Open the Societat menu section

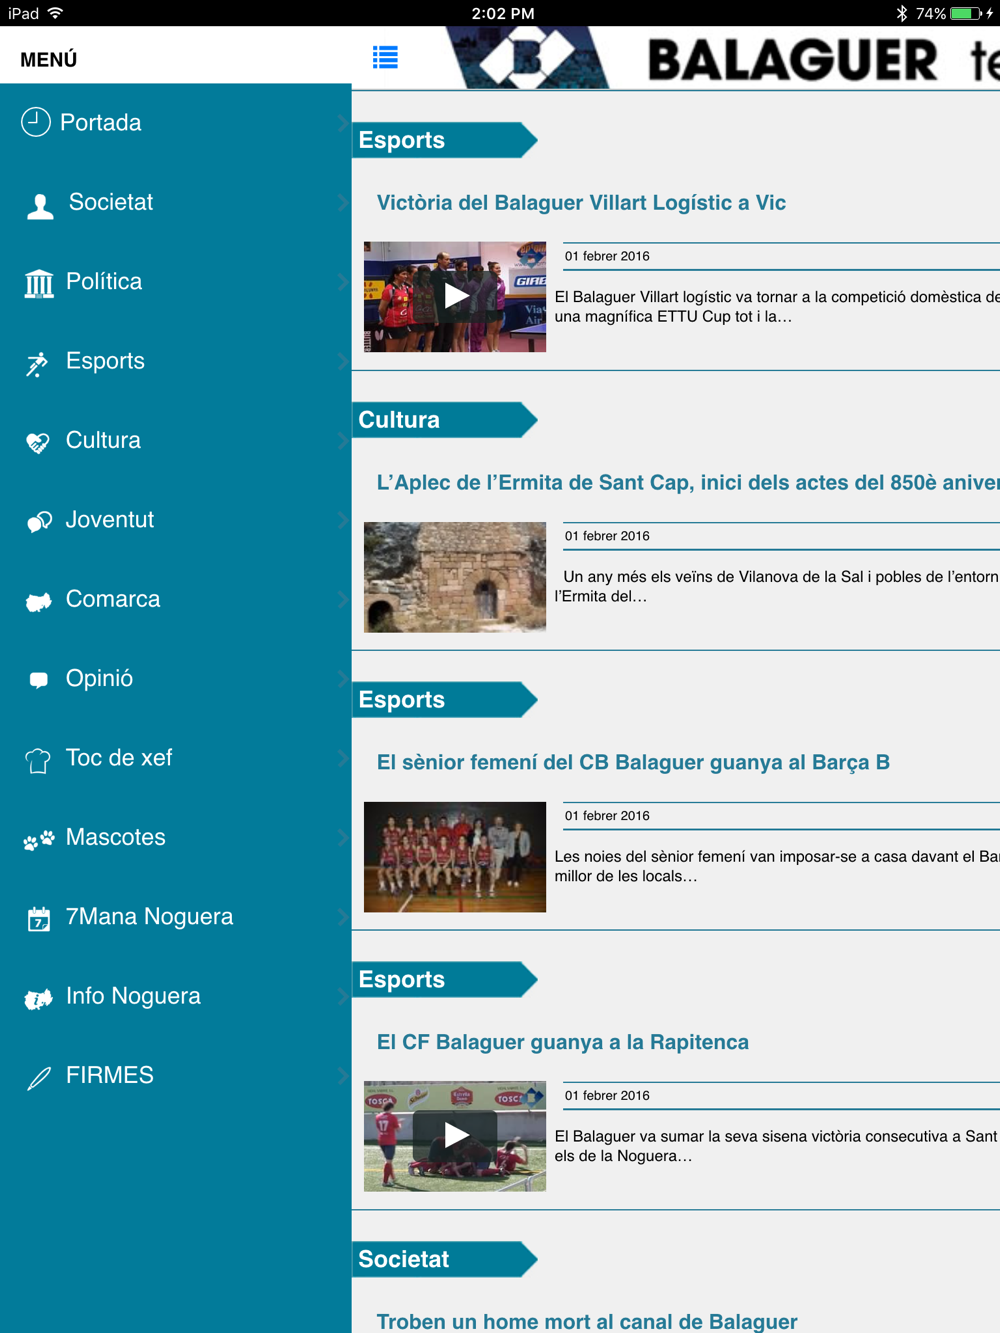pos(175,202)
